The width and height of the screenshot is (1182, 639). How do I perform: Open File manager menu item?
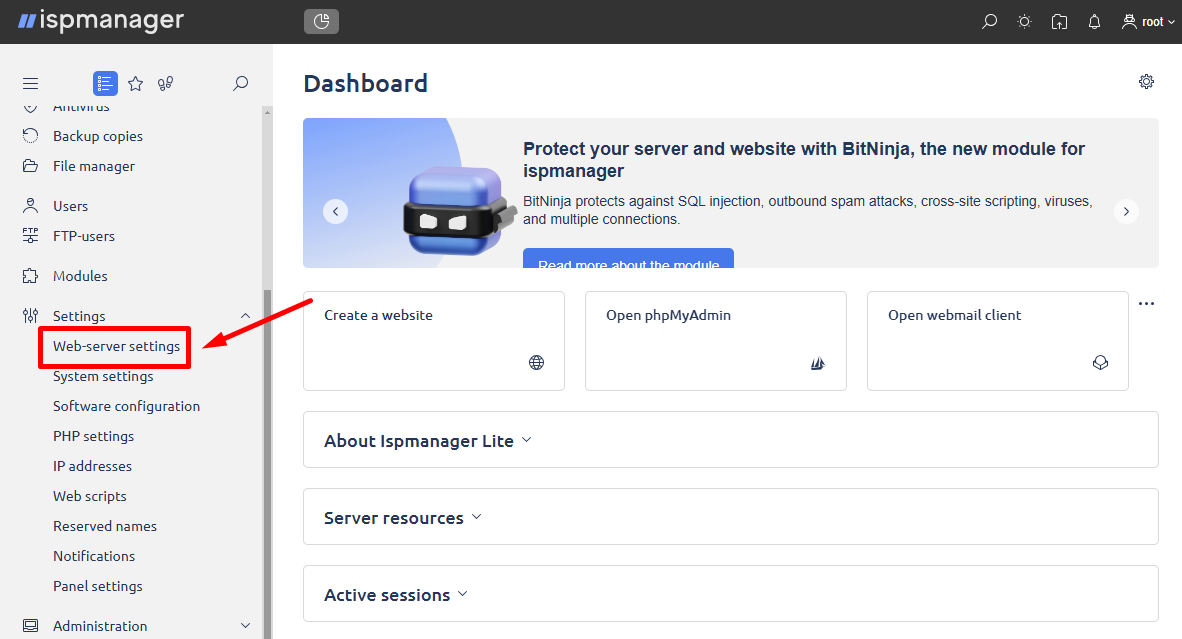click(93, 167)
